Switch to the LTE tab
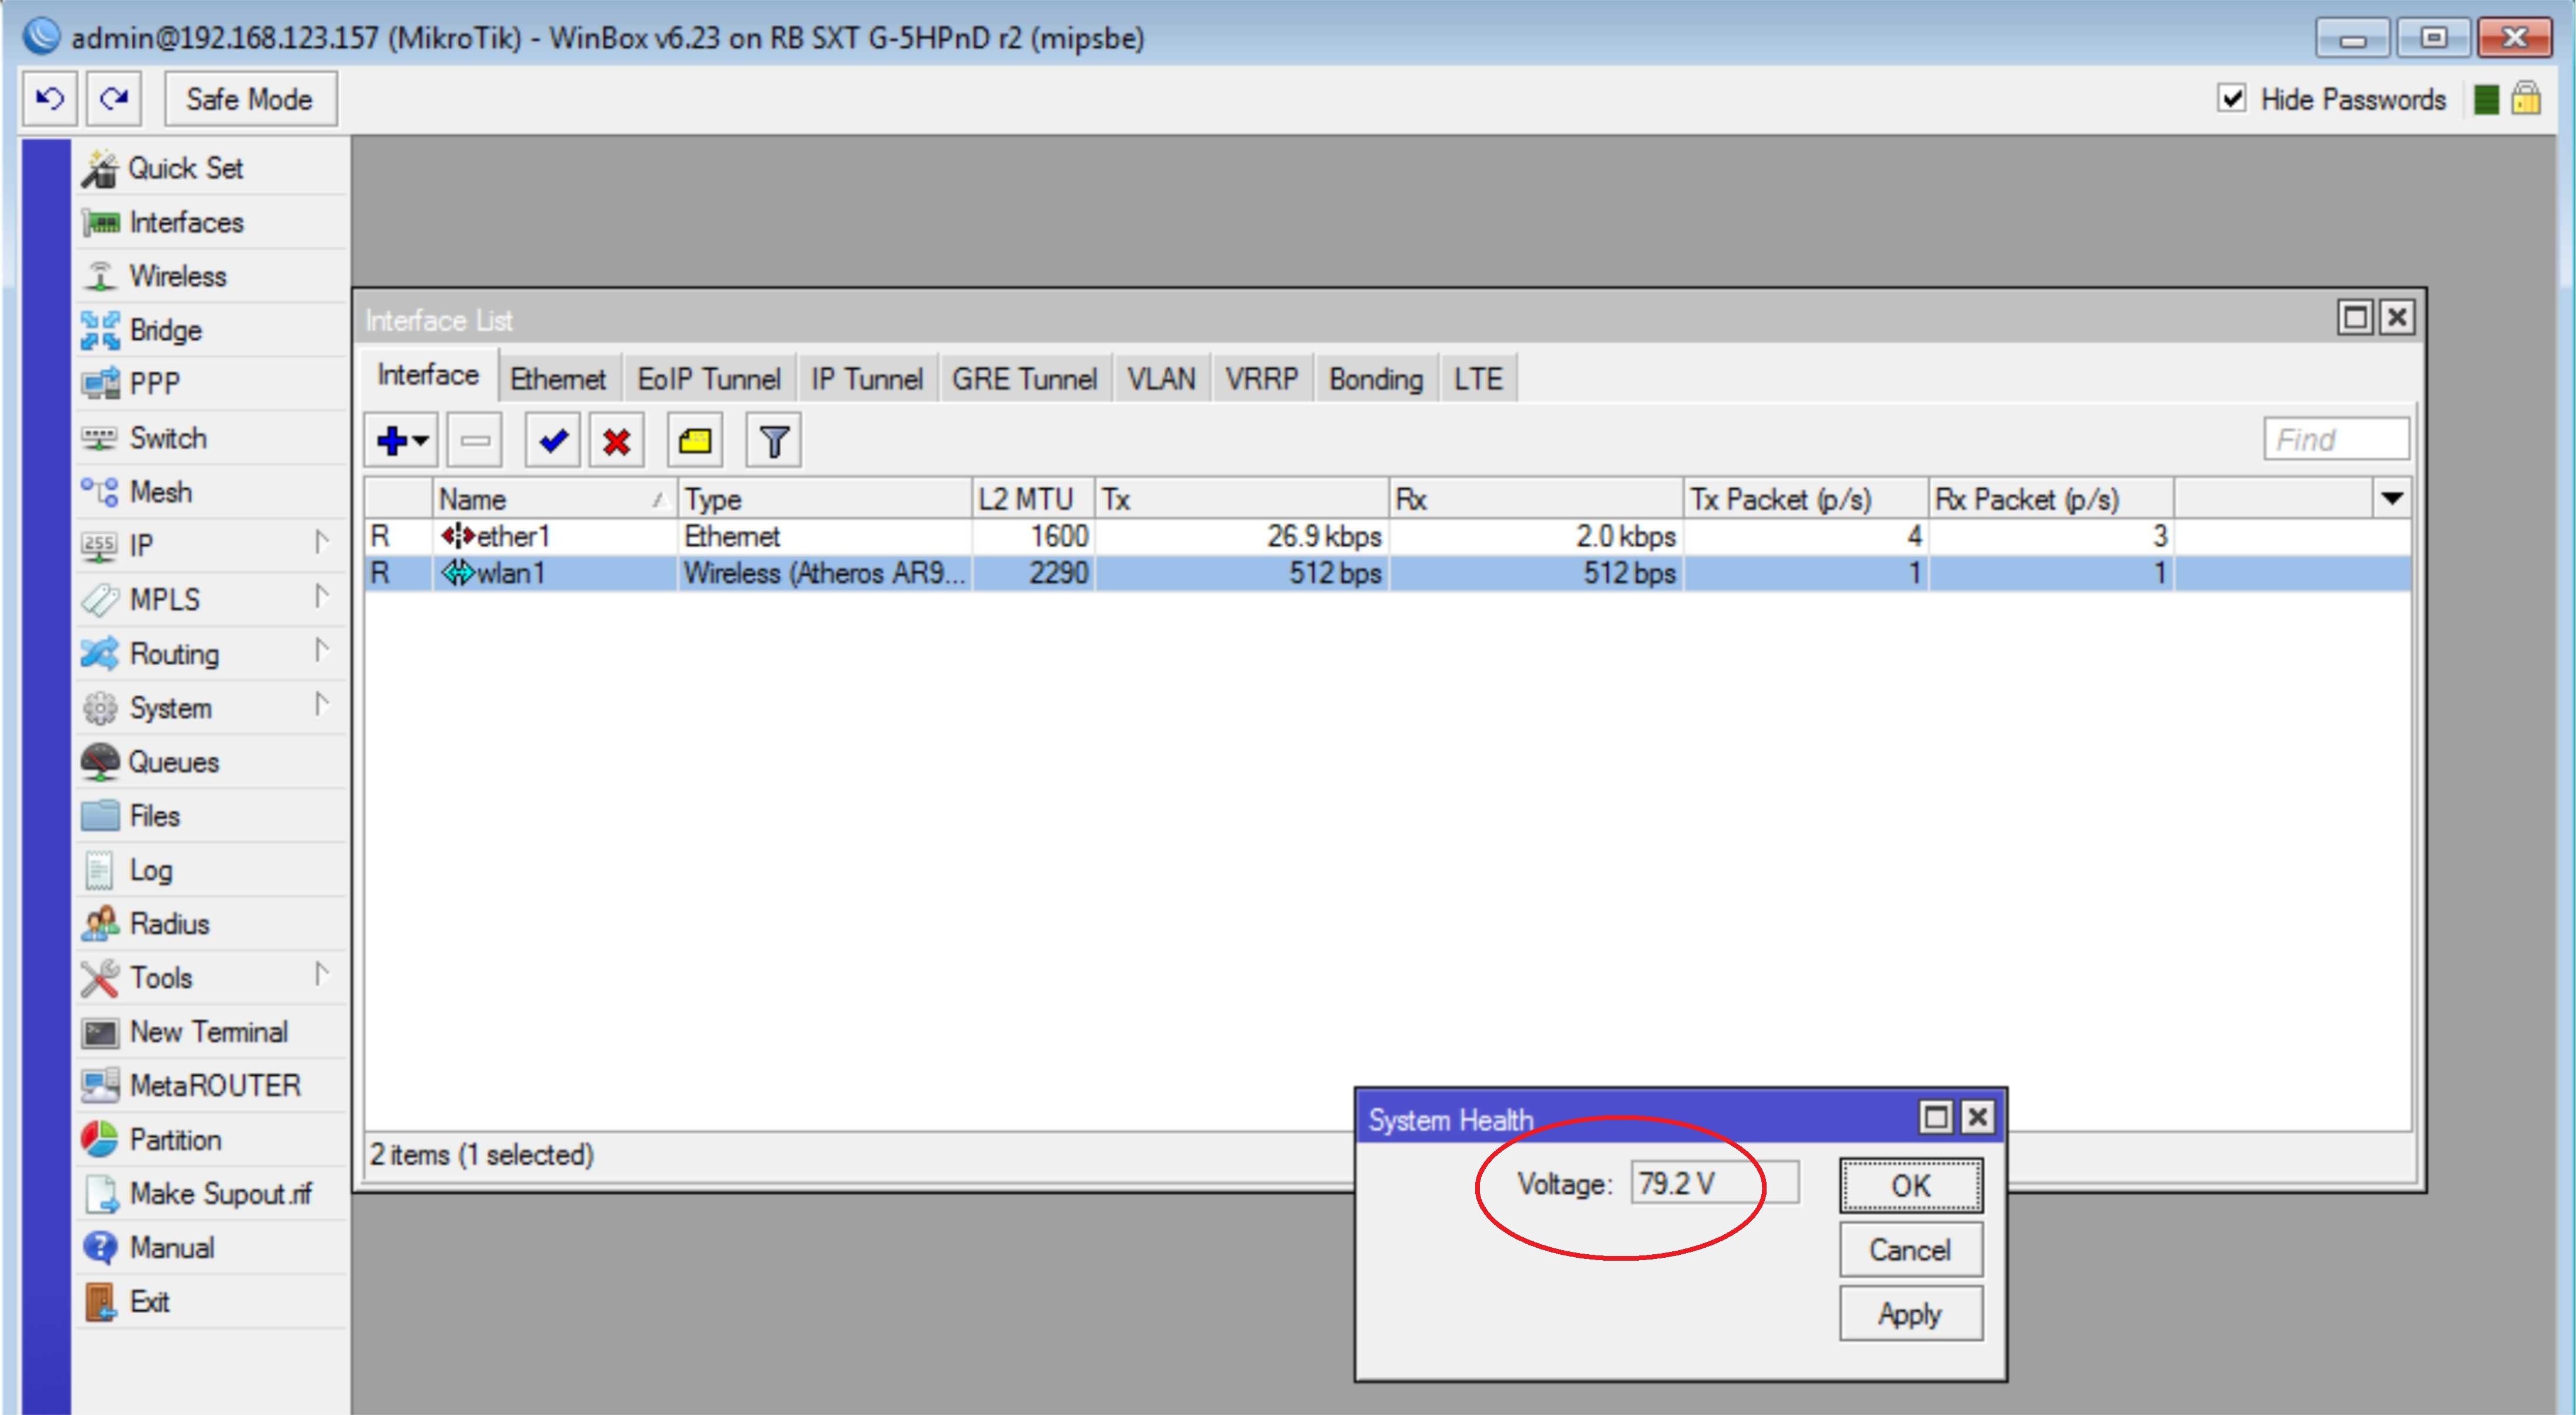2576x1415 pixels. point(1478,379)
